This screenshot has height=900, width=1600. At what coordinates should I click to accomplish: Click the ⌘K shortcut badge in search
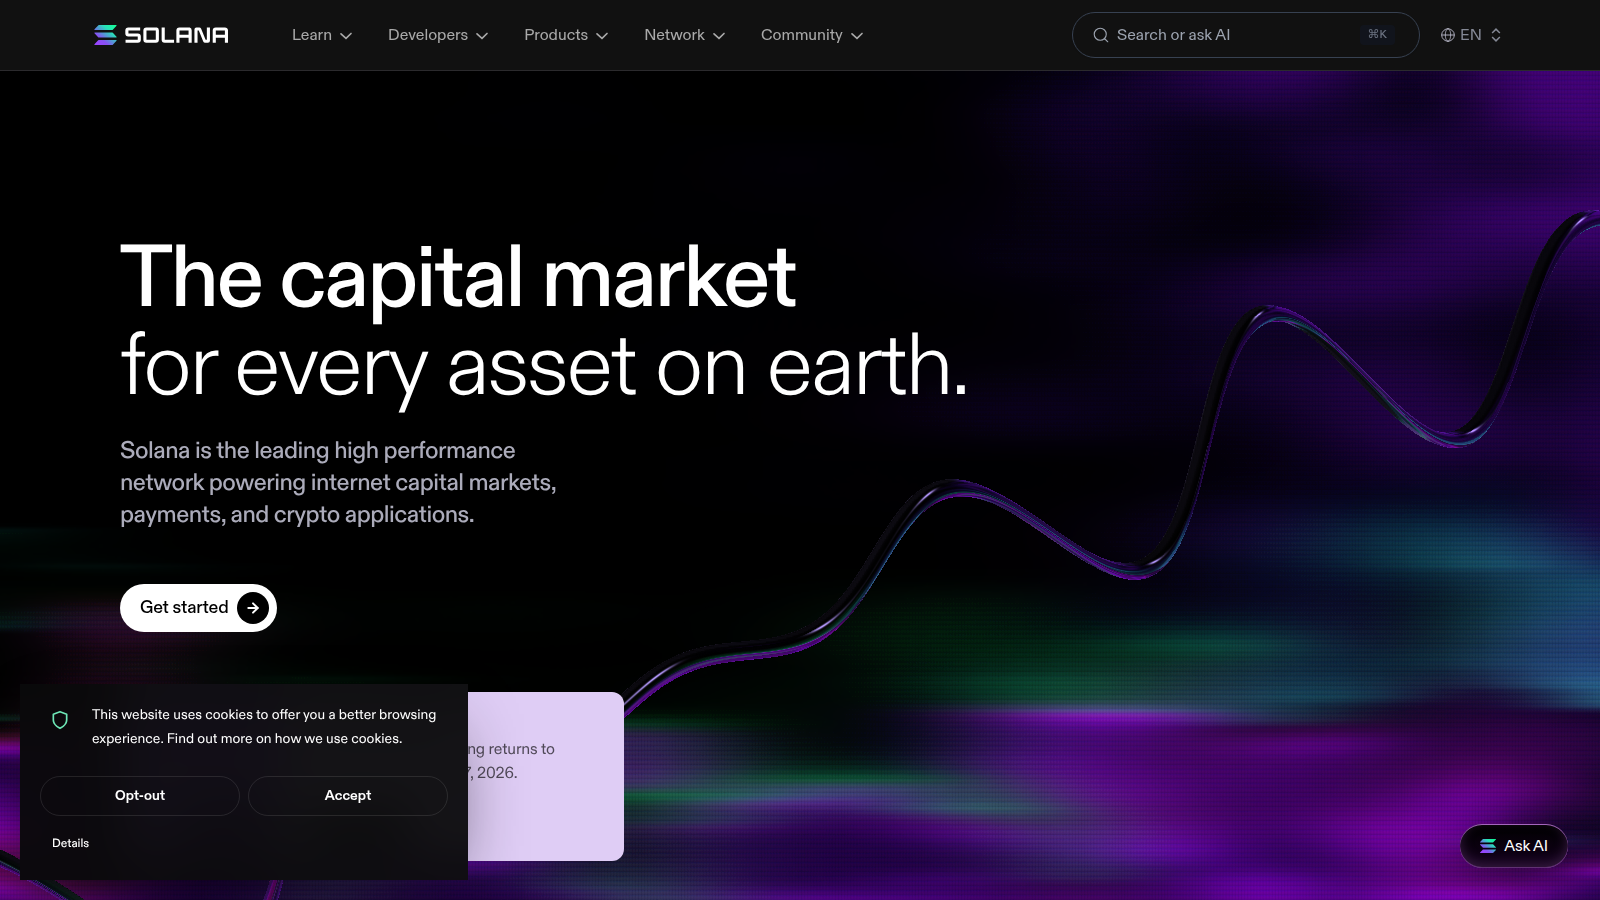pos(1377,35)
